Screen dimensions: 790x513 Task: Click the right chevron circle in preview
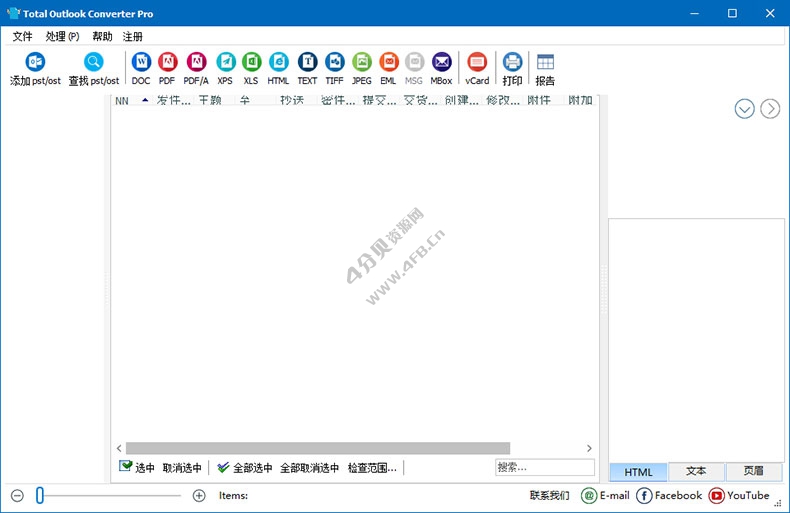770,109
